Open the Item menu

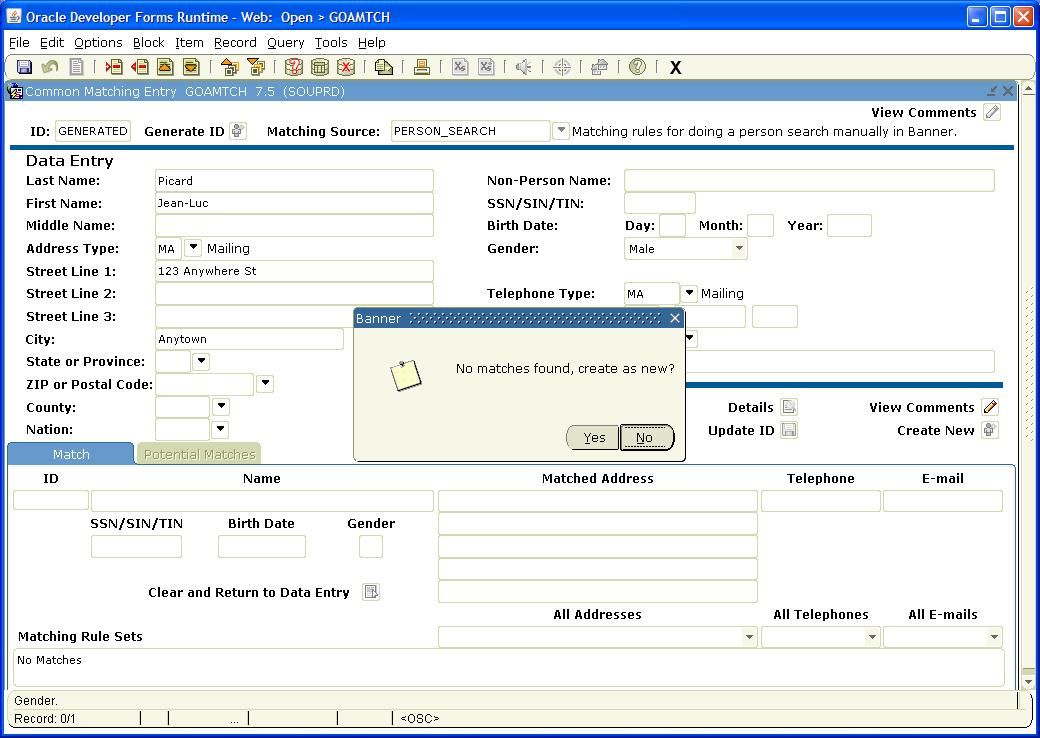coord(189,42)
